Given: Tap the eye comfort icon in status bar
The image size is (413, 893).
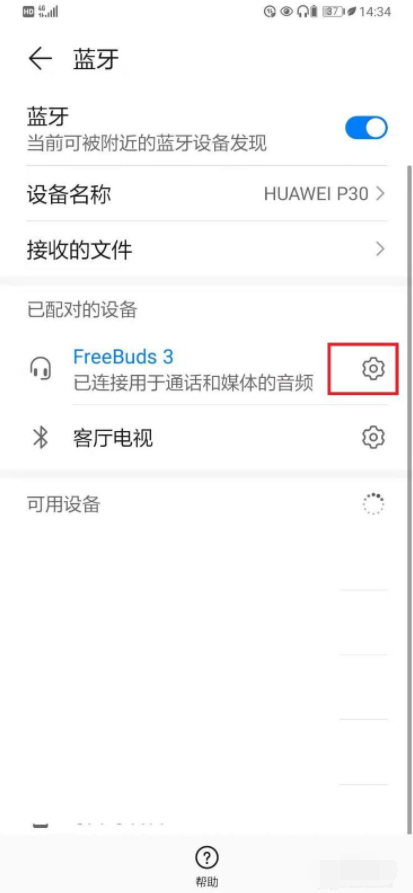Looking at the screenshot, I should (287, 11).
